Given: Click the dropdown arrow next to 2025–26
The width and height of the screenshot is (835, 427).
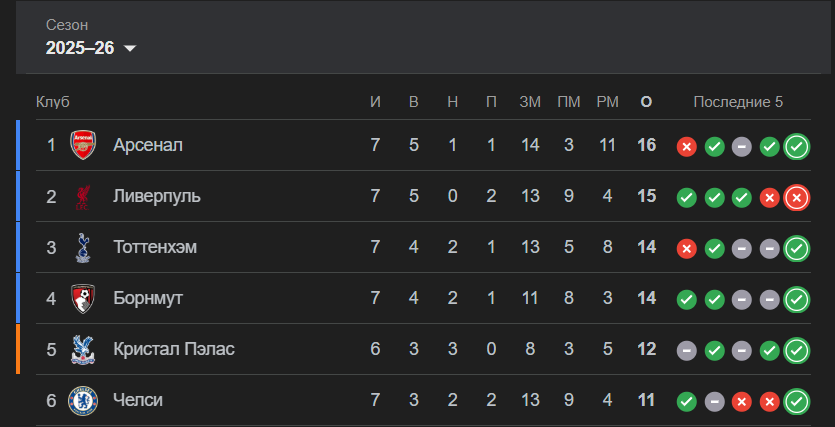Looking at the screenshot, I should [130, 48].
